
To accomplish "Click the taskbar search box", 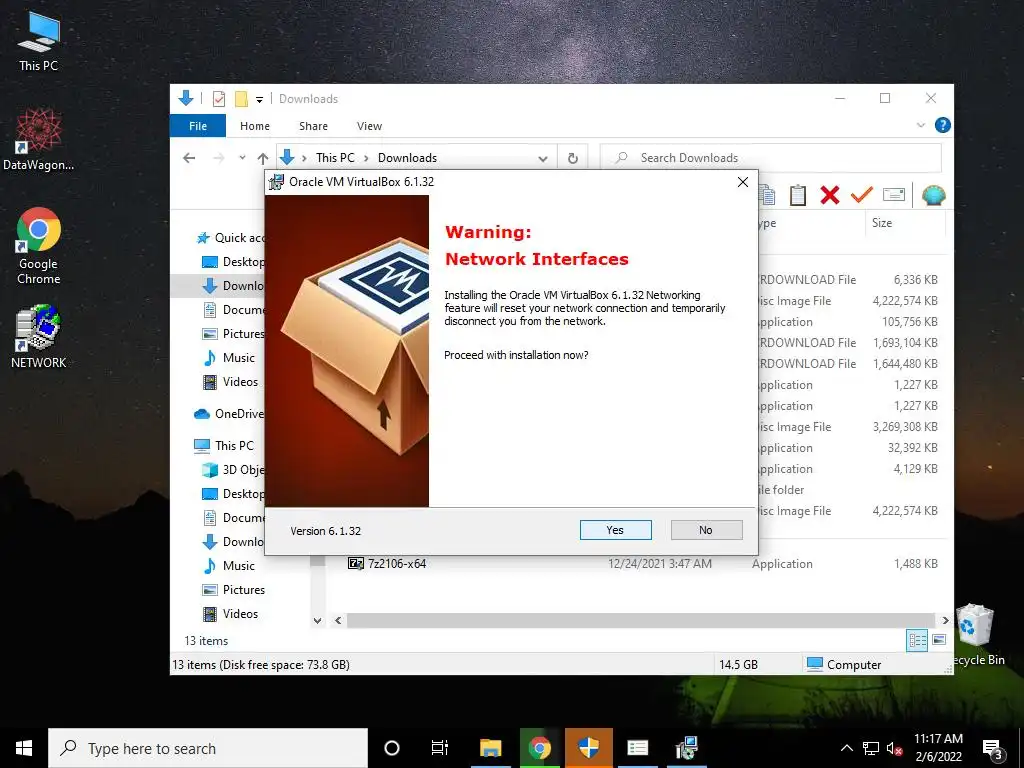I will click(x=208, y=748).
